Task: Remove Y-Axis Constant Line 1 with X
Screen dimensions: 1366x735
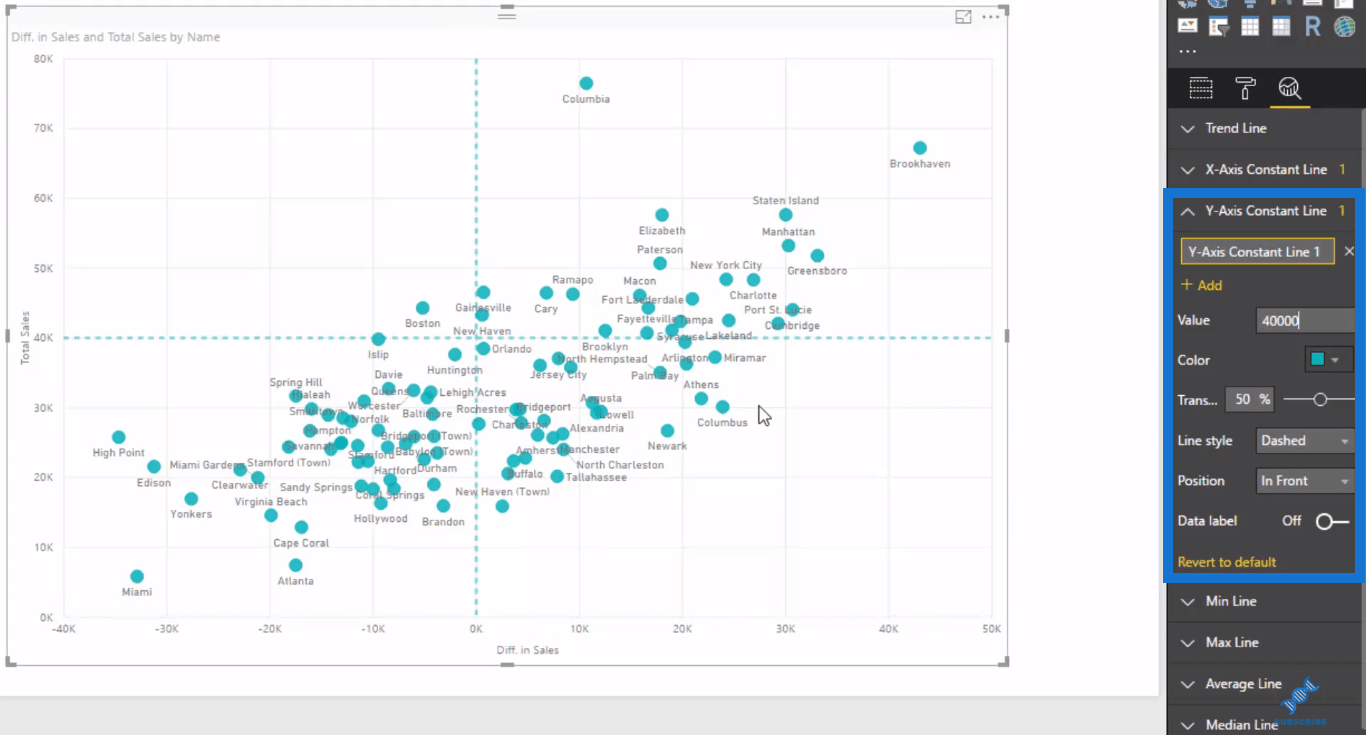Action: (x=1349, y=252)
